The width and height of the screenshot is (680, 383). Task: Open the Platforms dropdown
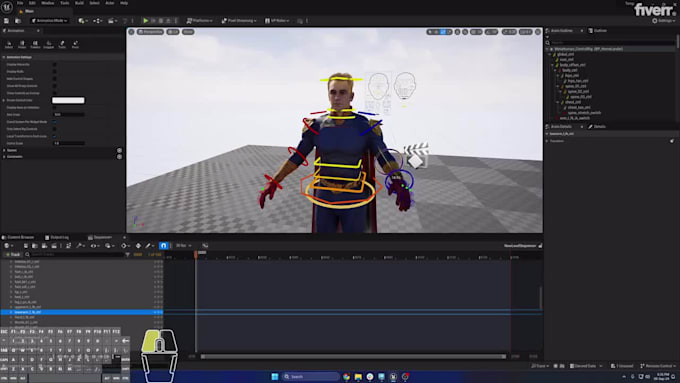coord(199,21)
